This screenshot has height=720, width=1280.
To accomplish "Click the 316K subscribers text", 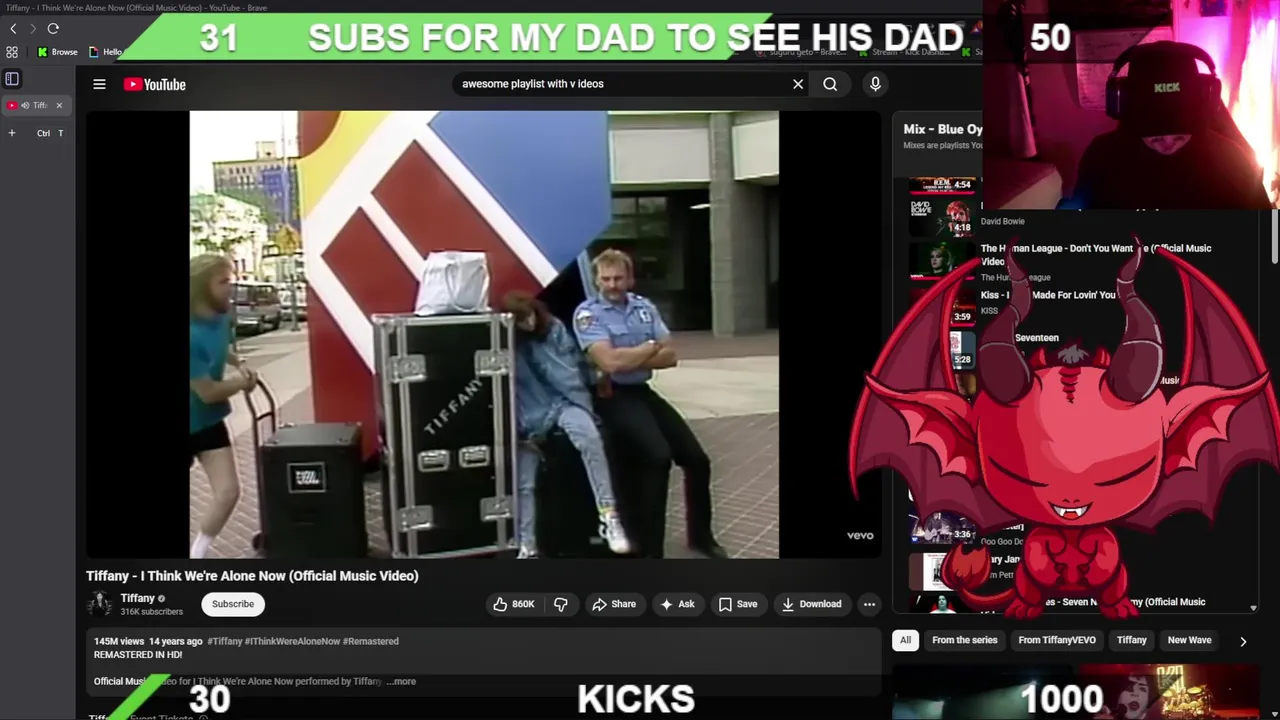I will [x=152, y=612].
